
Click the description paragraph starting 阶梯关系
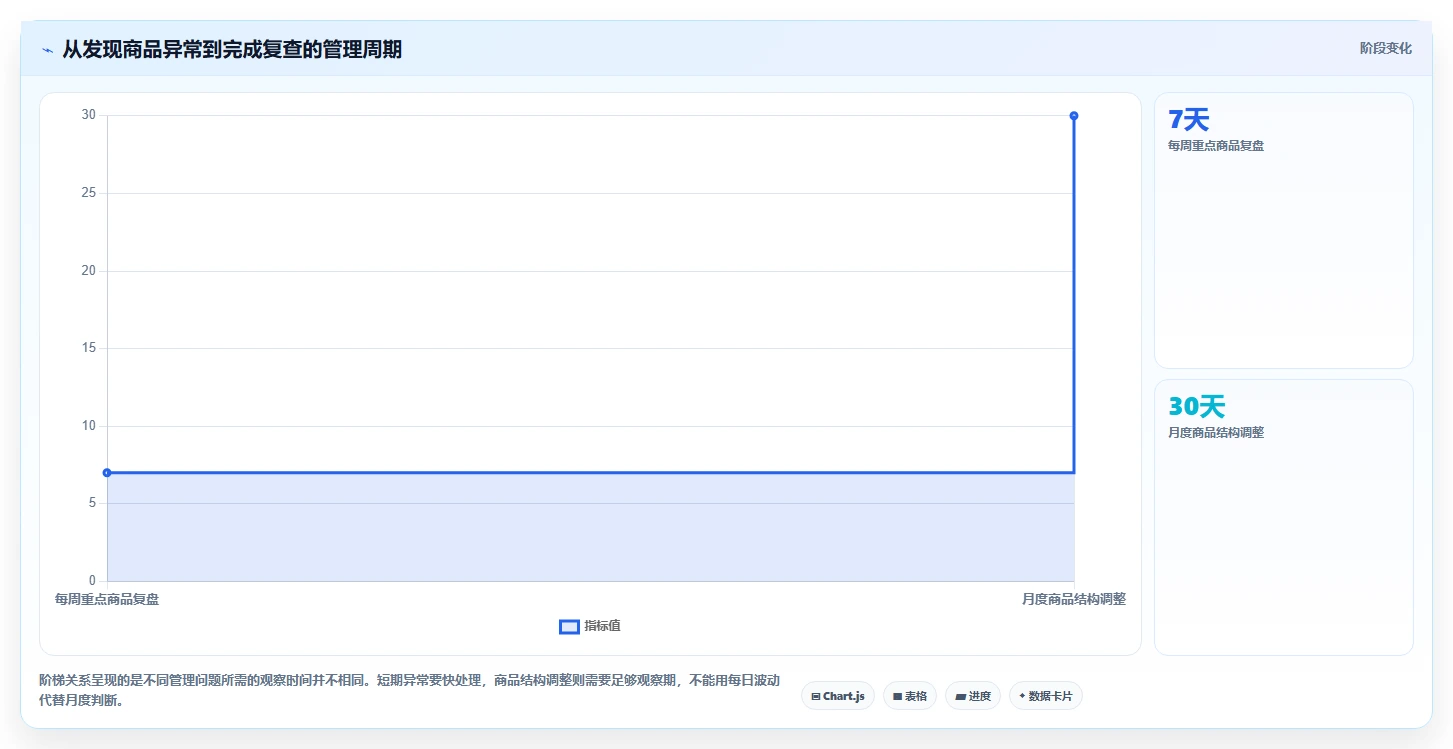[410, 690]
